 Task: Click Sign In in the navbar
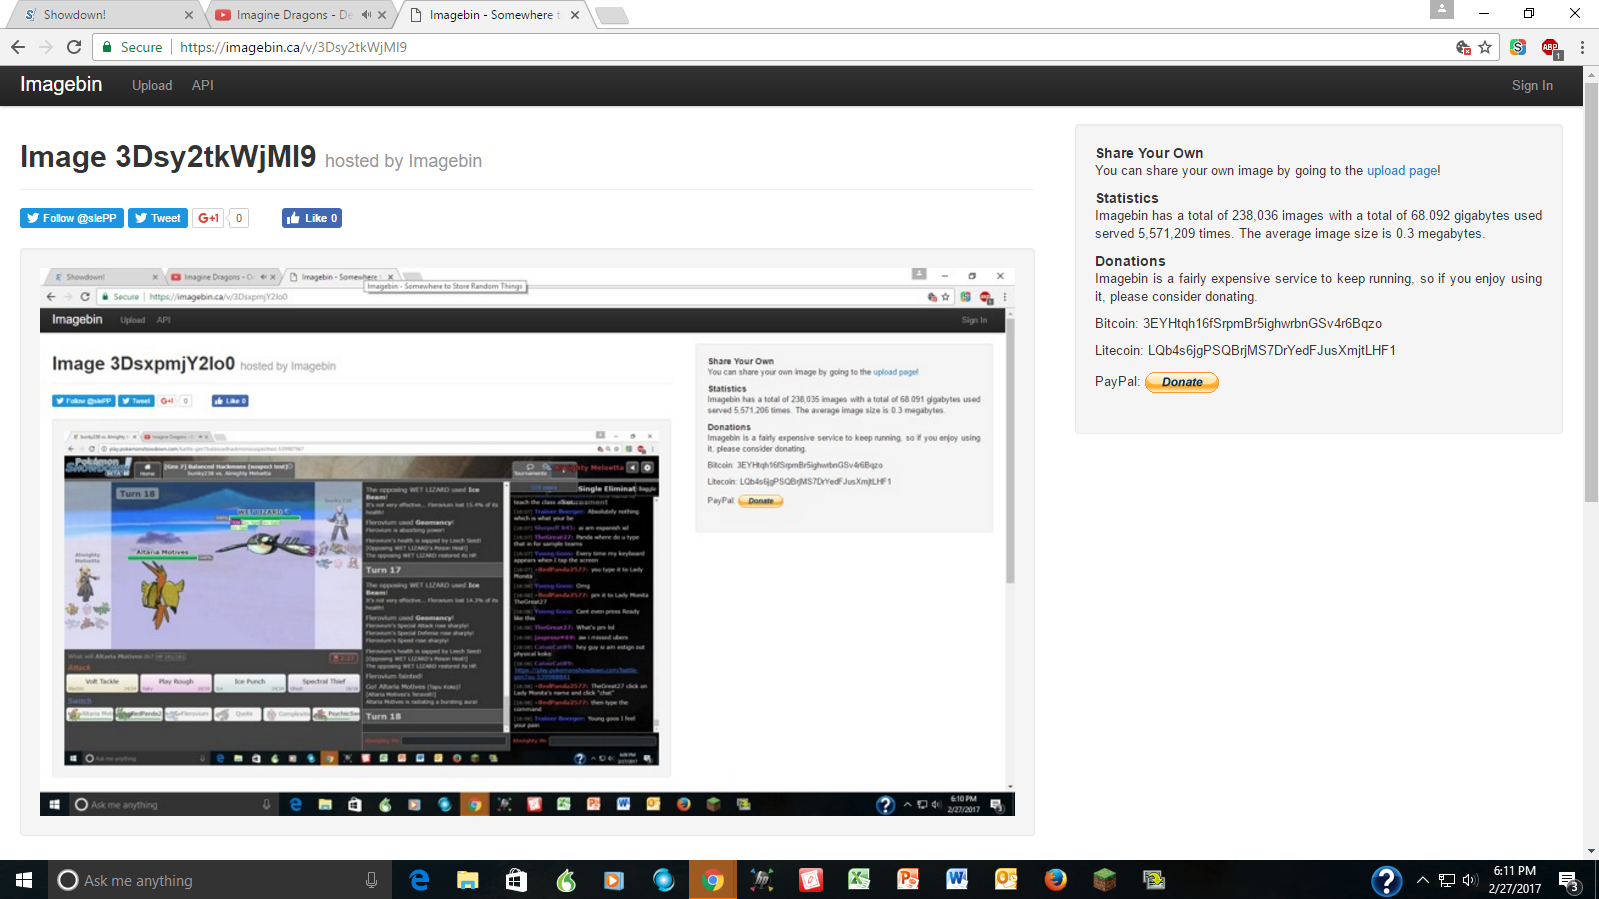point(1532,86)
